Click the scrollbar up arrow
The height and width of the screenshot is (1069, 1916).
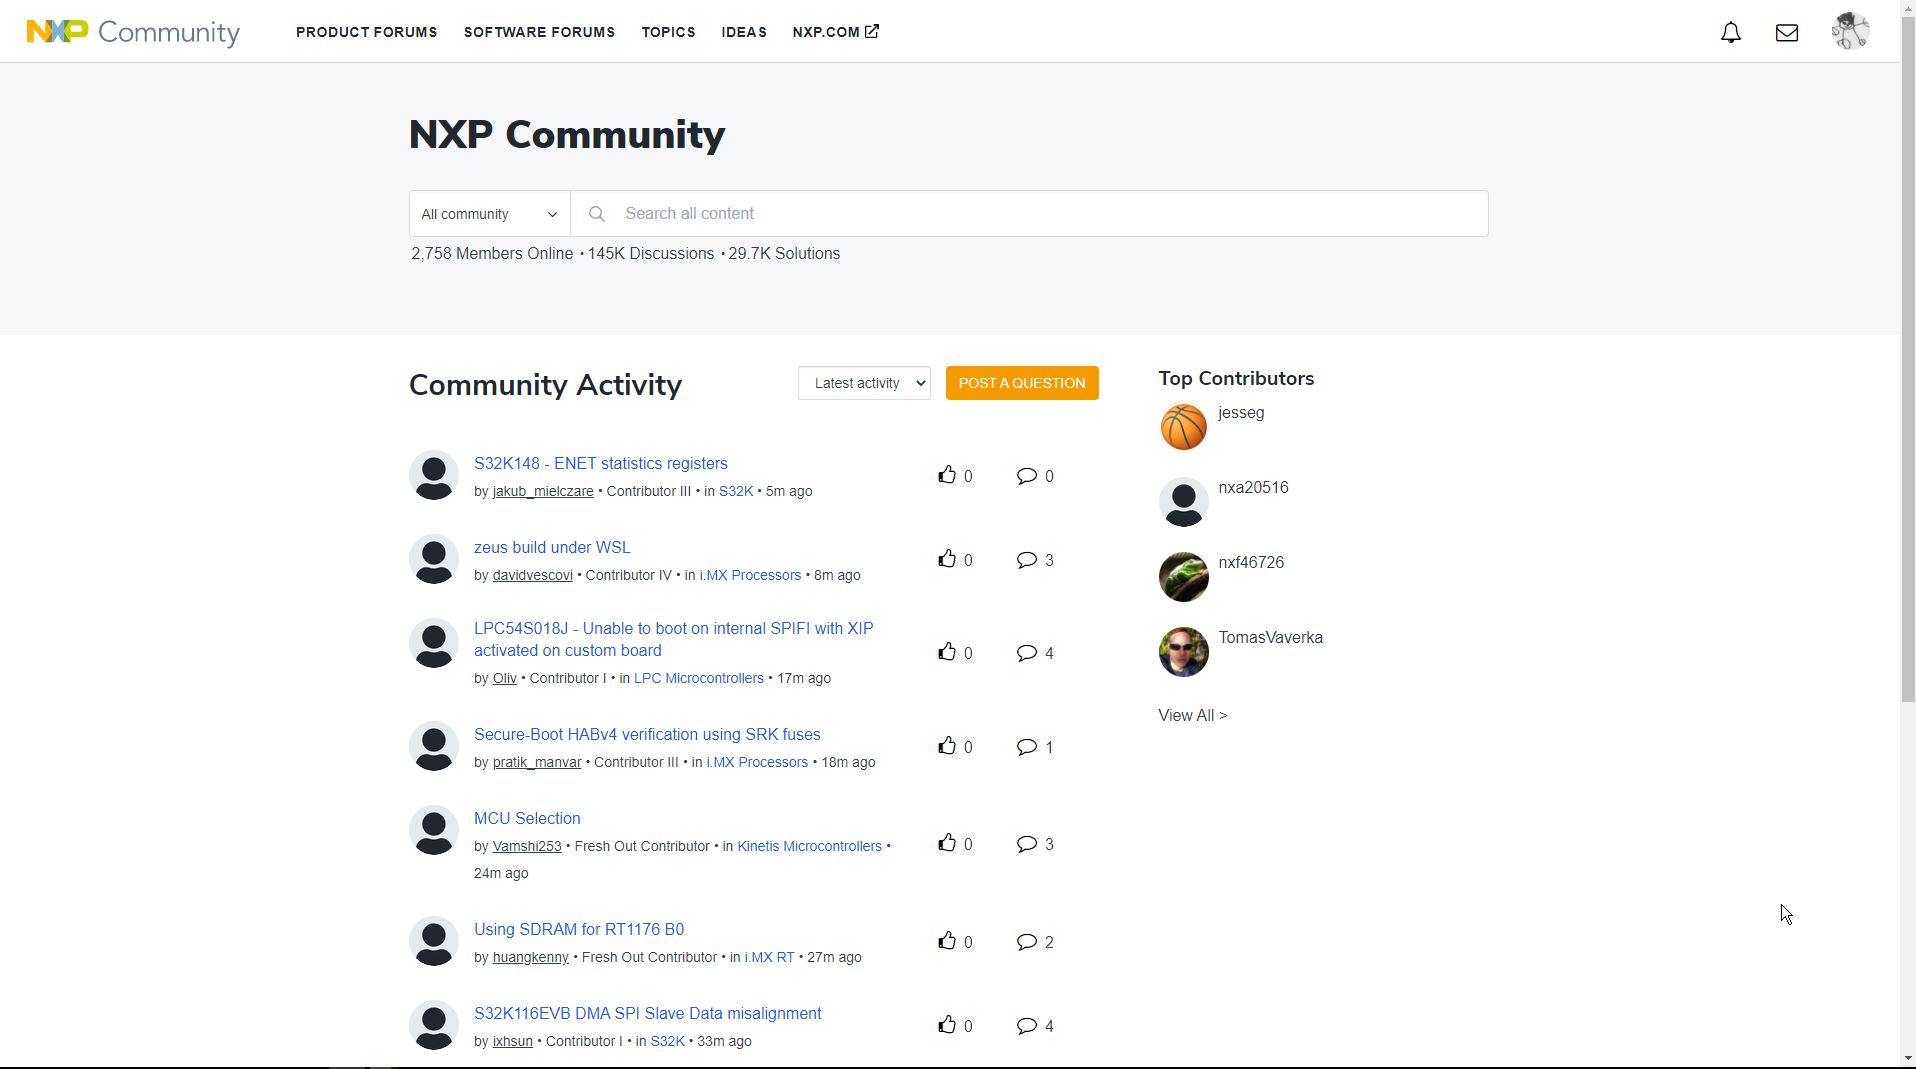[1908, 7]
